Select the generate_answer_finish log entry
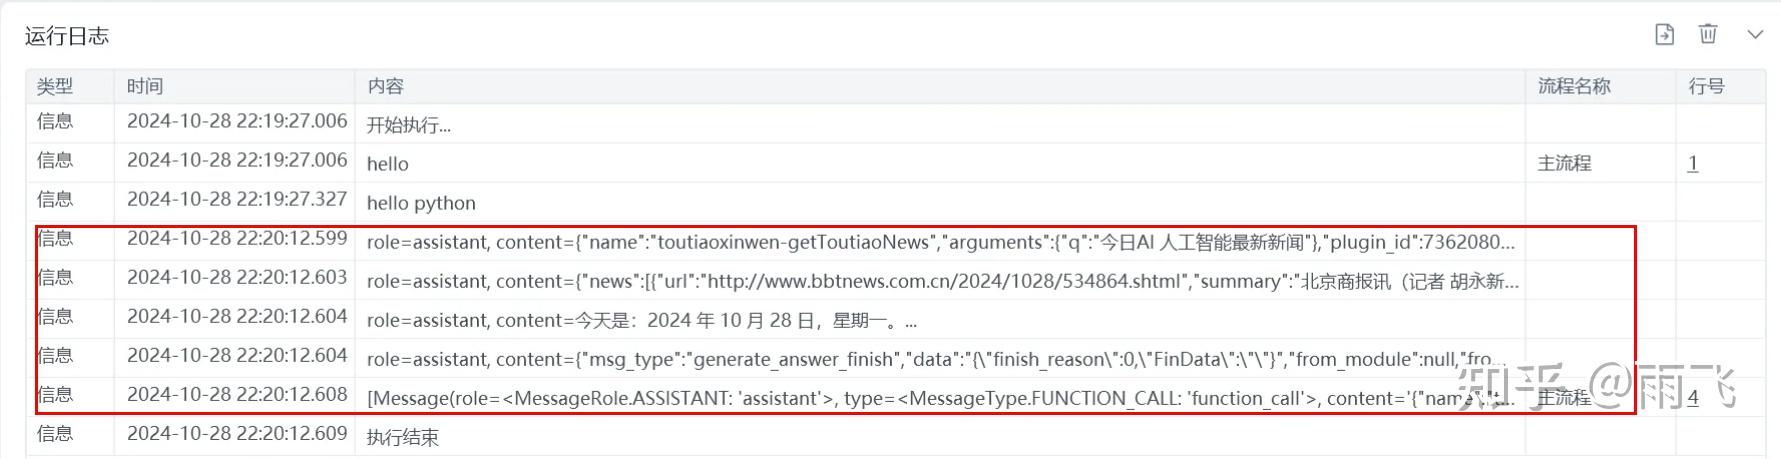The image size is (1781, 459). [930, 359]
